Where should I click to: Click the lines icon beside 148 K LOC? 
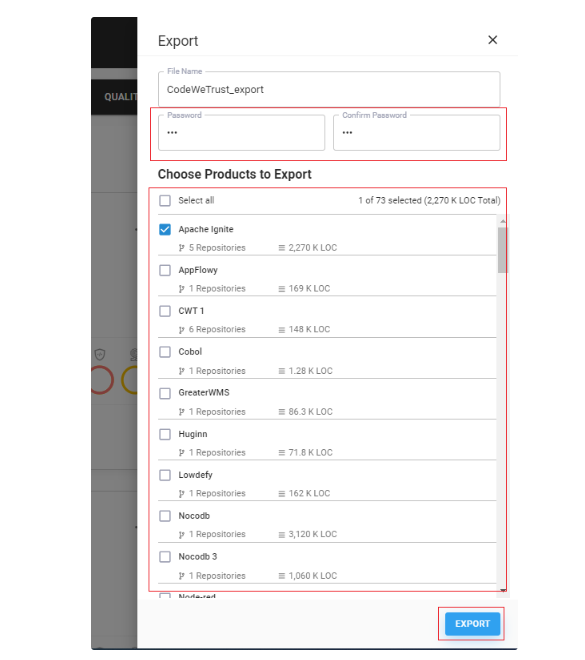[x=282, y=330]
